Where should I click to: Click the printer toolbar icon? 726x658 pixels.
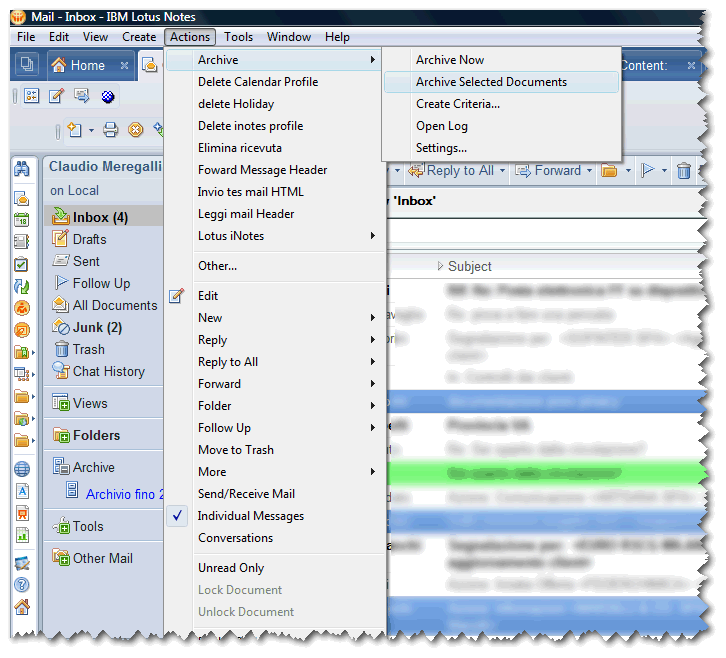(110, 129)
